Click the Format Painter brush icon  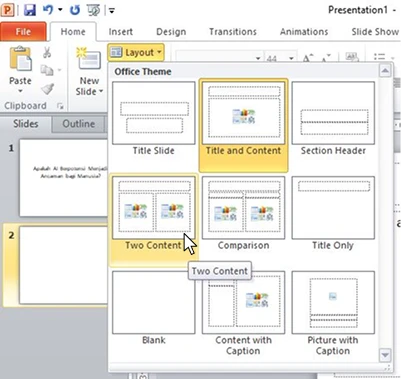[48, 89]
